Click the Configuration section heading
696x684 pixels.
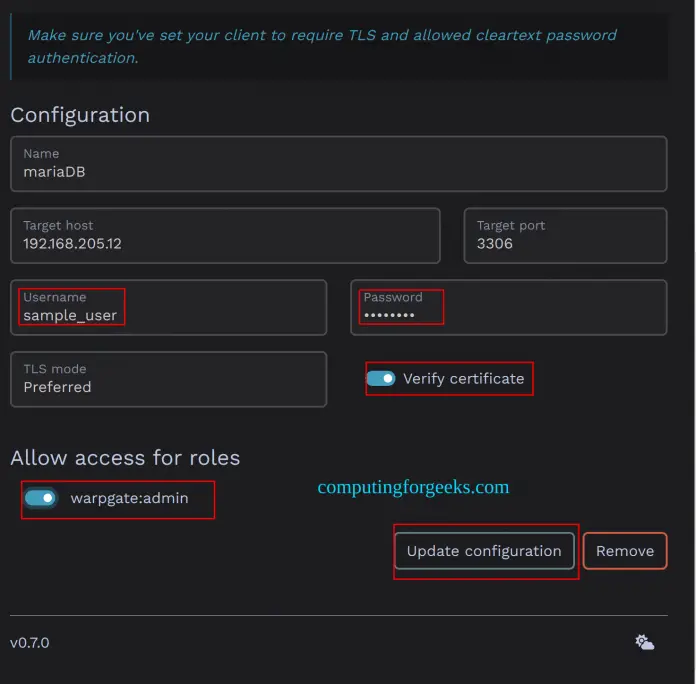pos(80,115)
